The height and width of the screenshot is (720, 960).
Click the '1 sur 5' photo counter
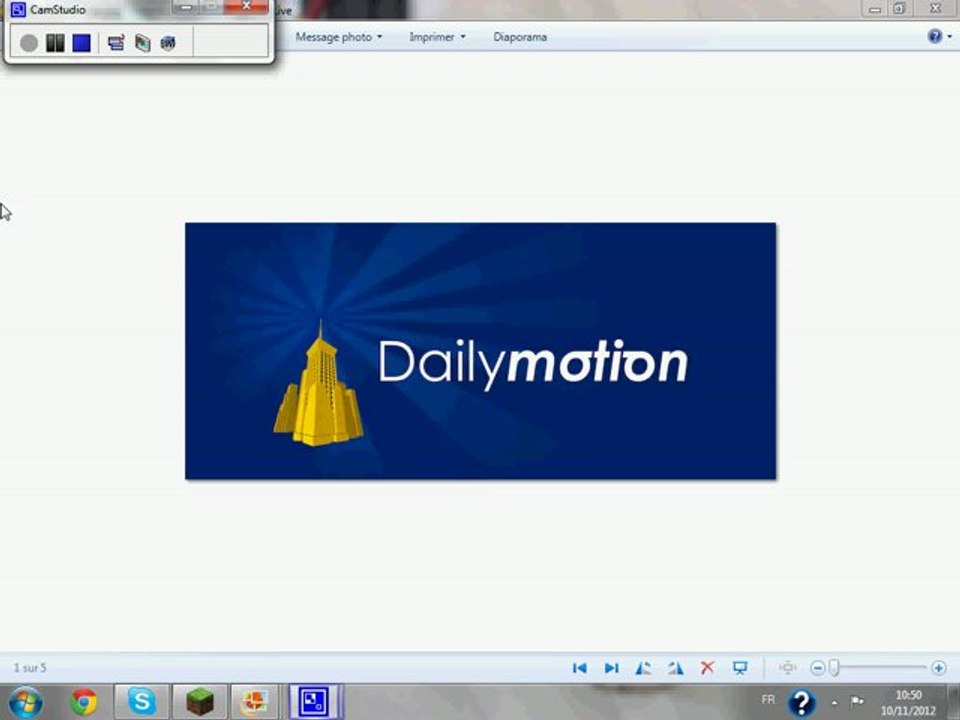coord(30,667)
